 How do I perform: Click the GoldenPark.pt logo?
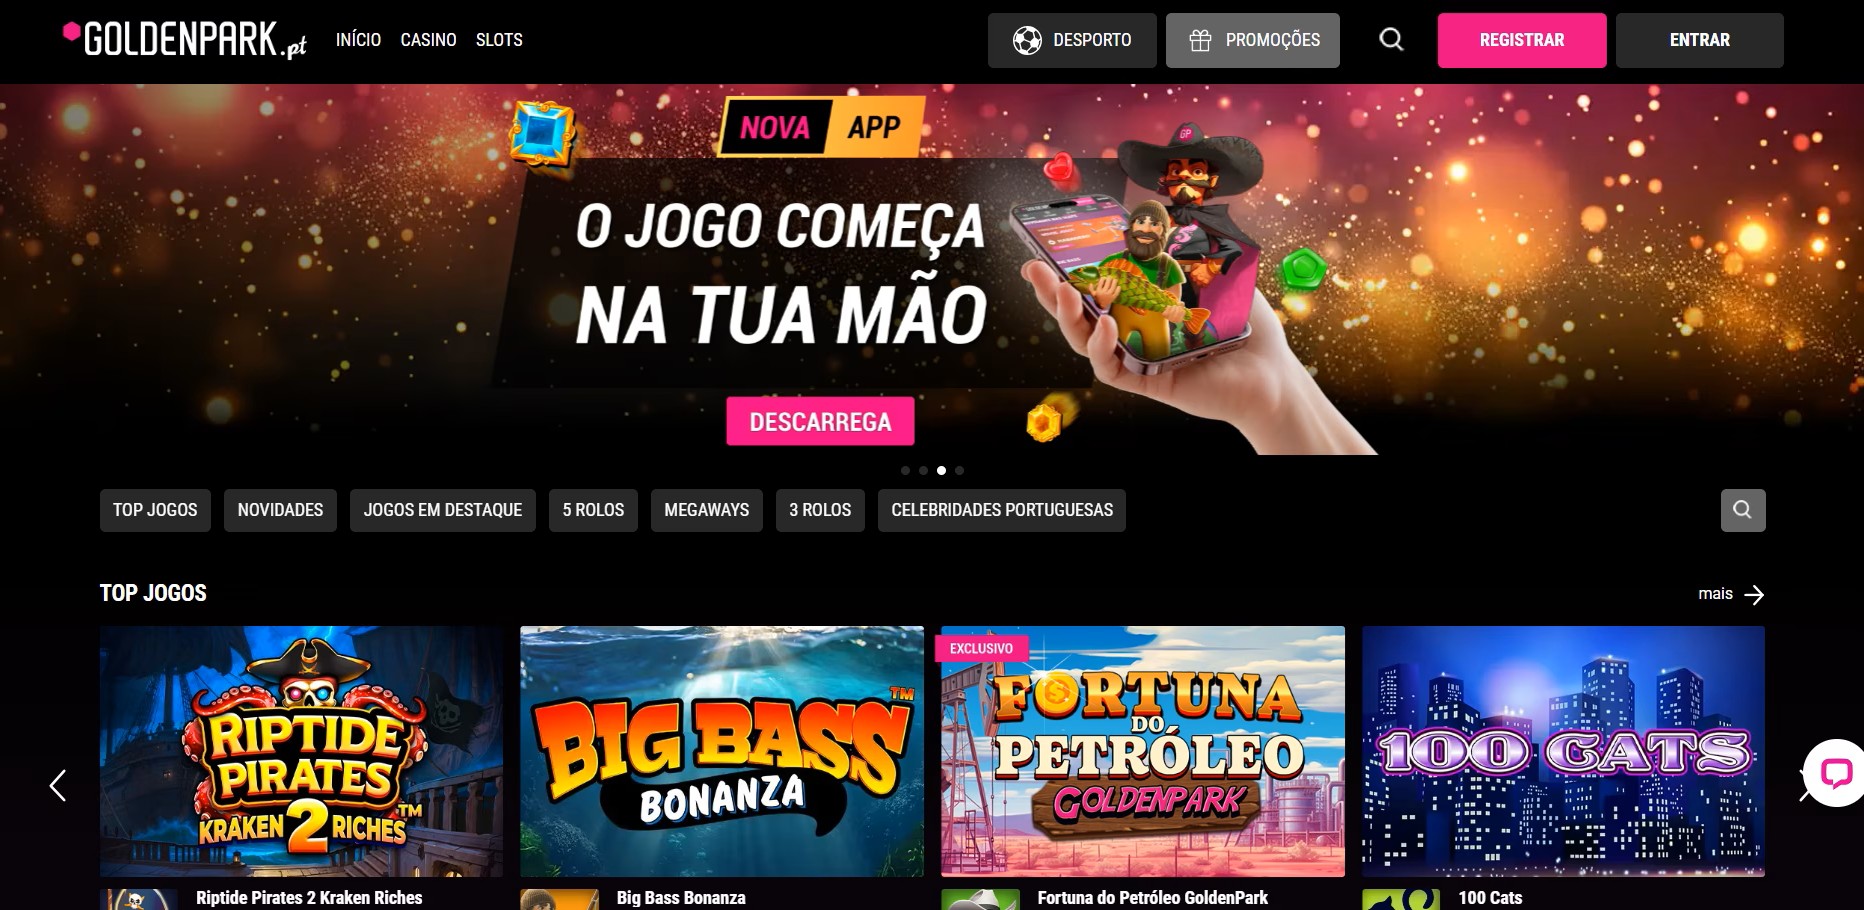coord(184,40)
